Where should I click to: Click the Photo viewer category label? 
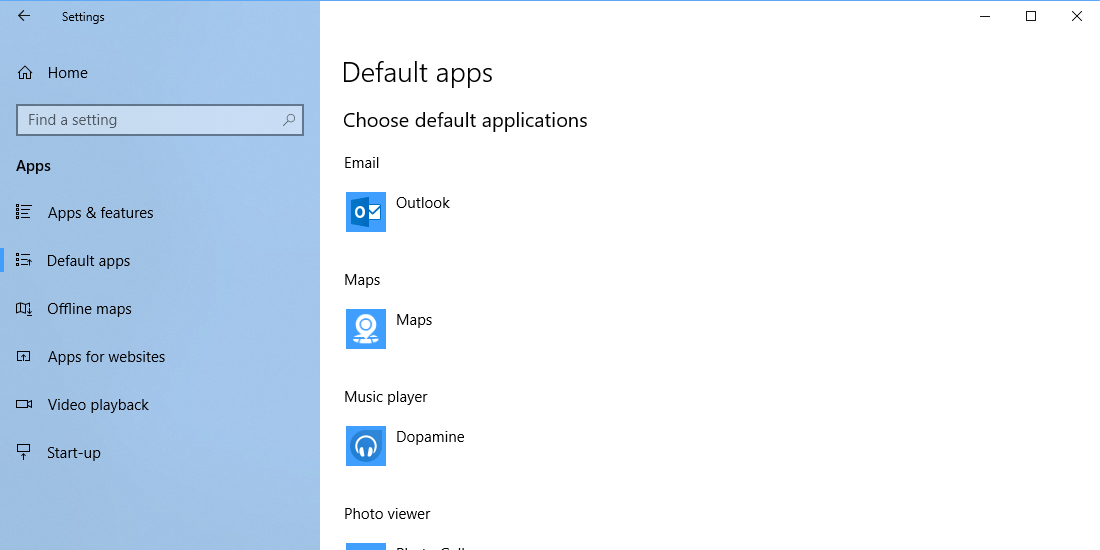point(387,514)
